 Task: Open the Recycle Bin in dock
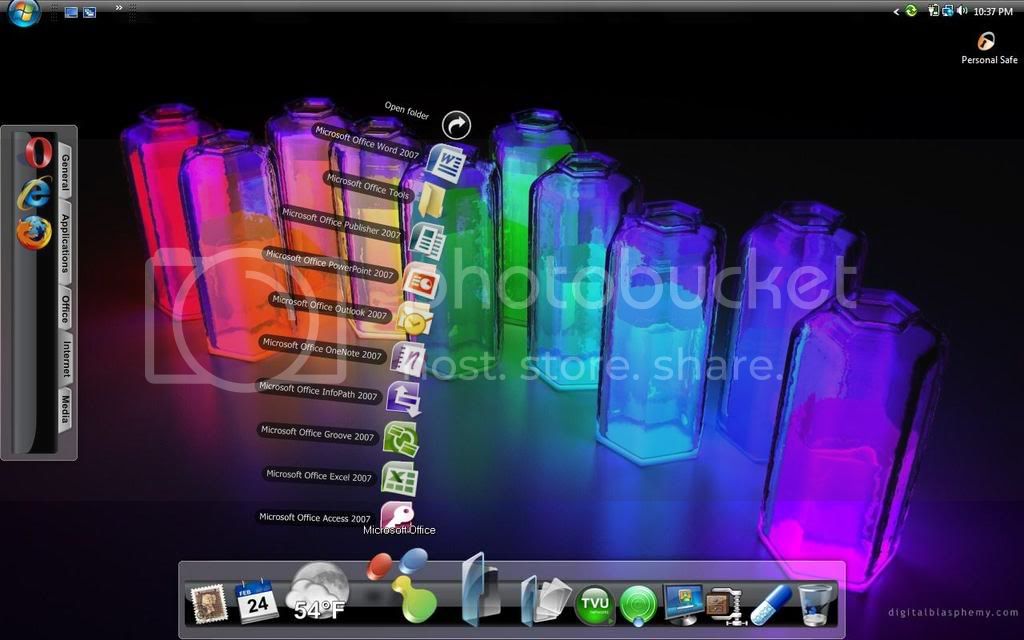(816, 605)
